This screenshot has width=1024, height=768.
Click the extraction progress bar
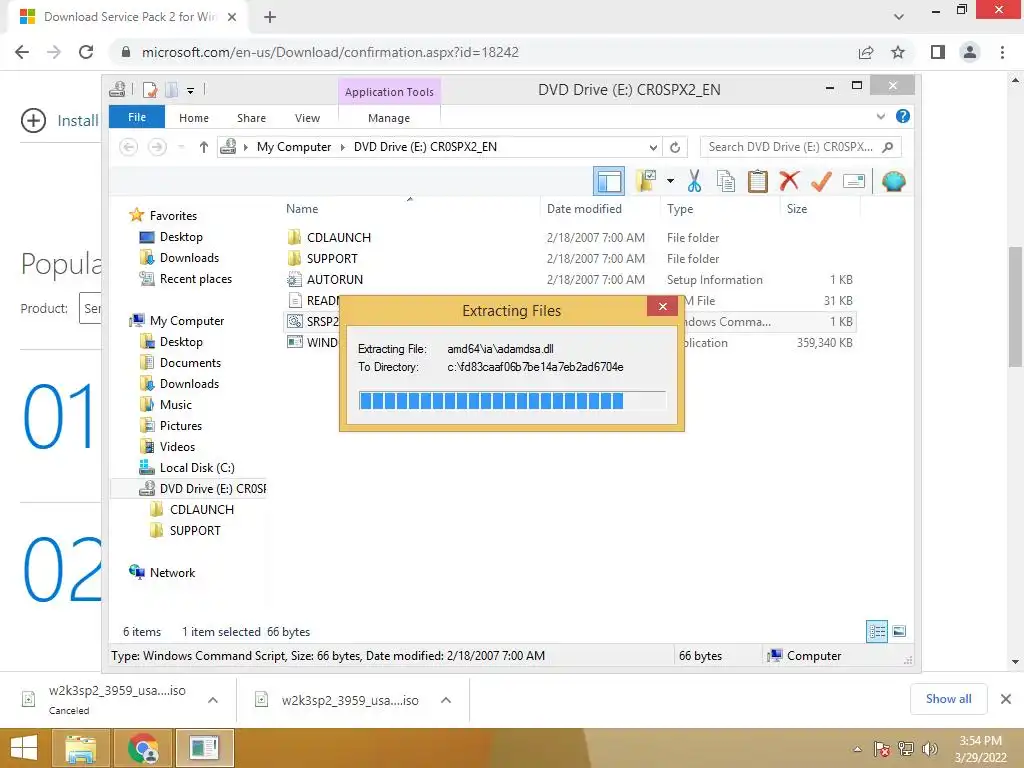tap(512, 400)
